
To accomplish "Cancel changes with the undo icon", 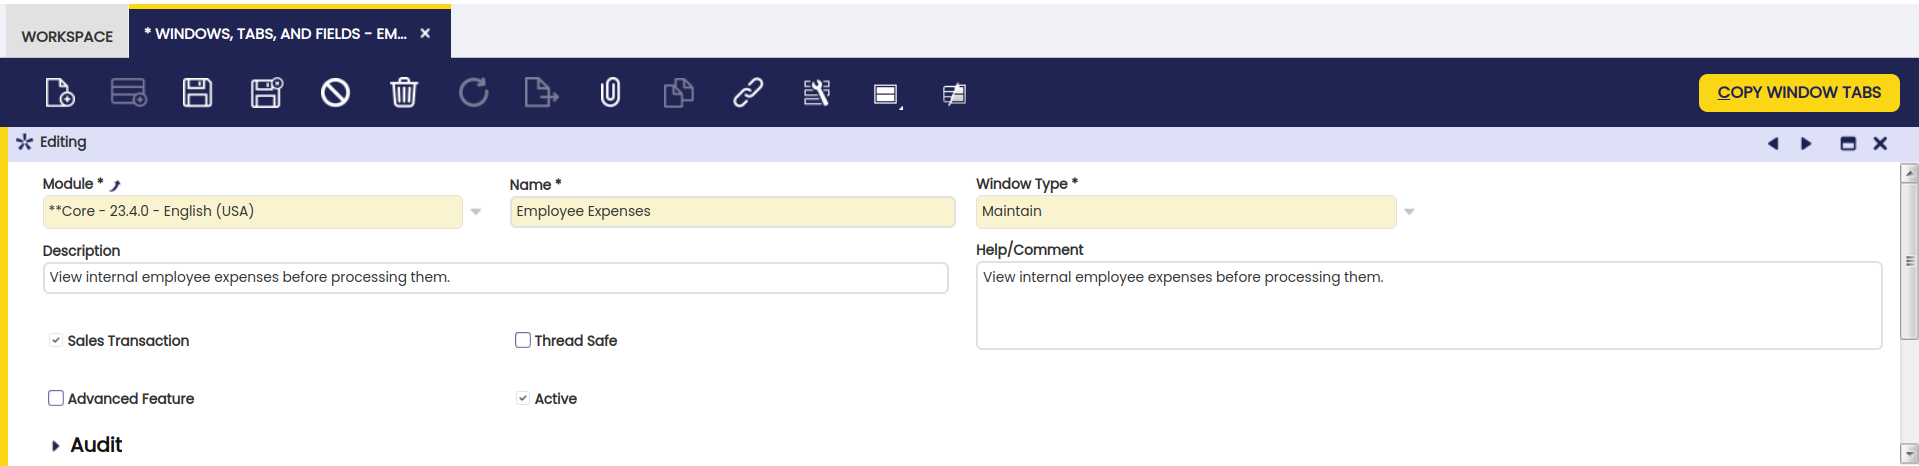I will [335, 93].
